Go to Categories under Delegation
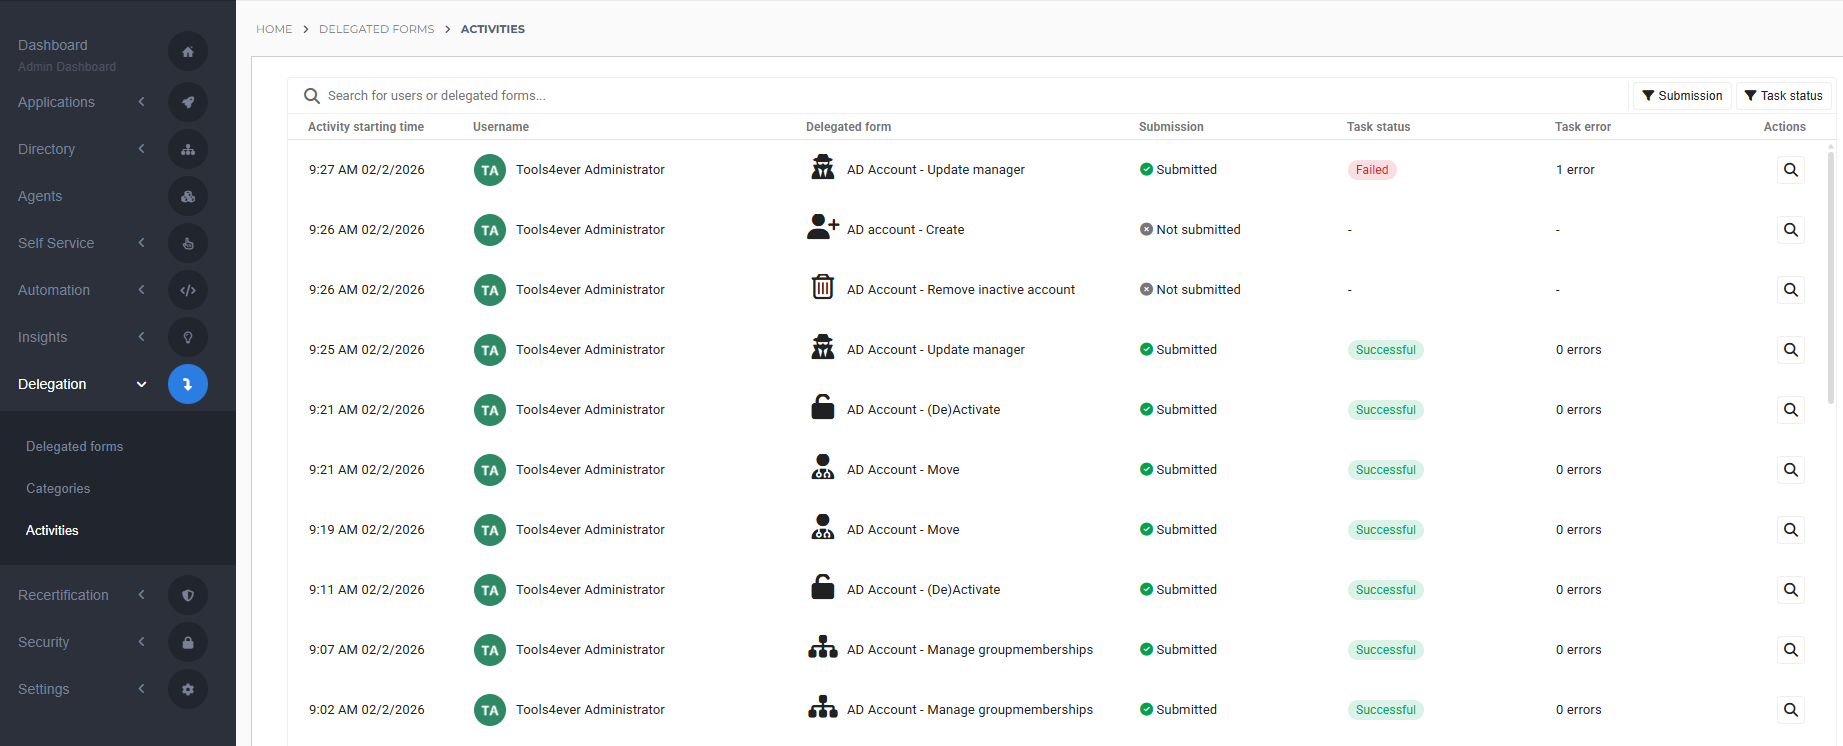Screen dimensions: 1843x746 (58, 489)
